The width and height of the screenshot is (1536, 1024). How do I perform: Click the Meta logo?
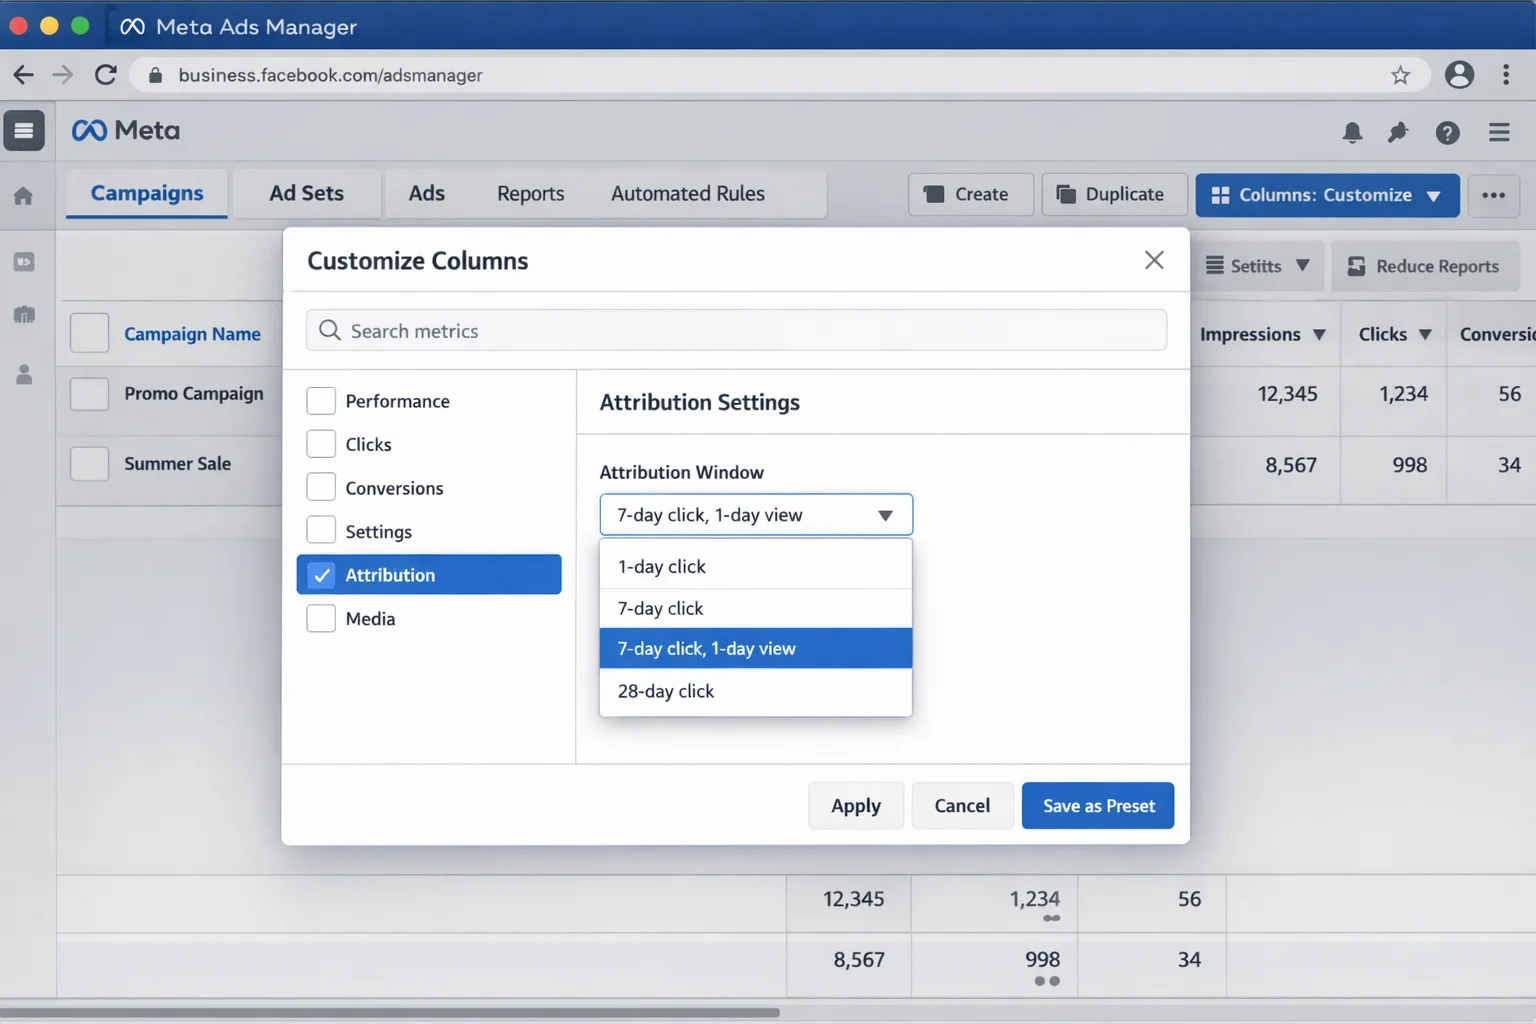(x=125, y=130)
